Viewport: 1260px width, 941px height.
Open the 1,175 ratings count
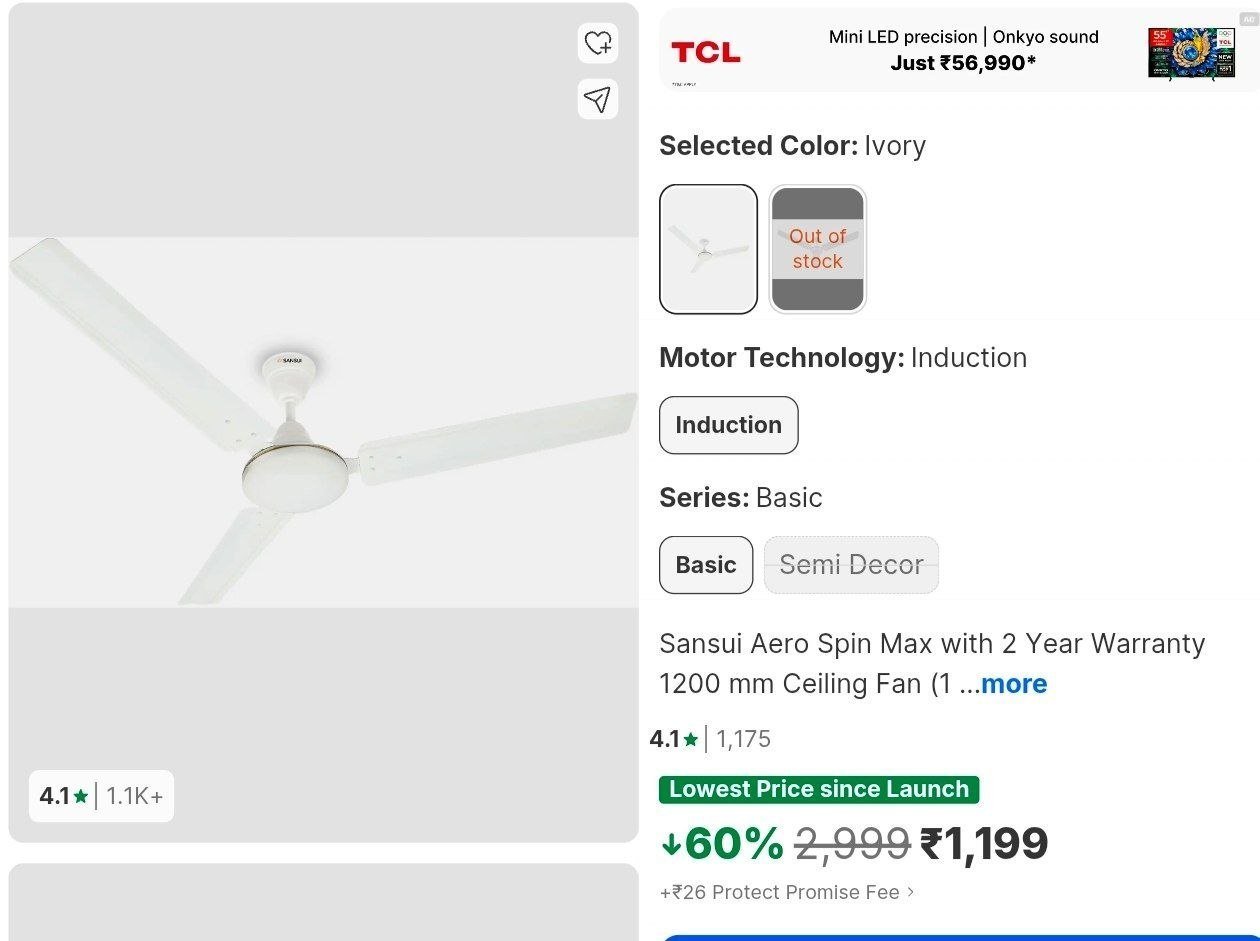[x=744, y=740]
